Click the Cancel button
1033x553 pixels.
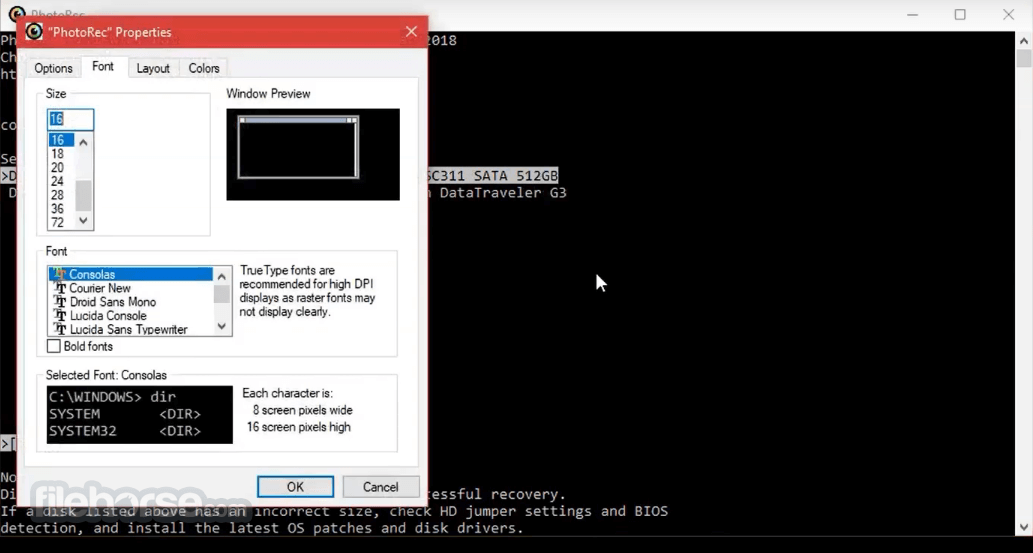(x=380, y=487)
